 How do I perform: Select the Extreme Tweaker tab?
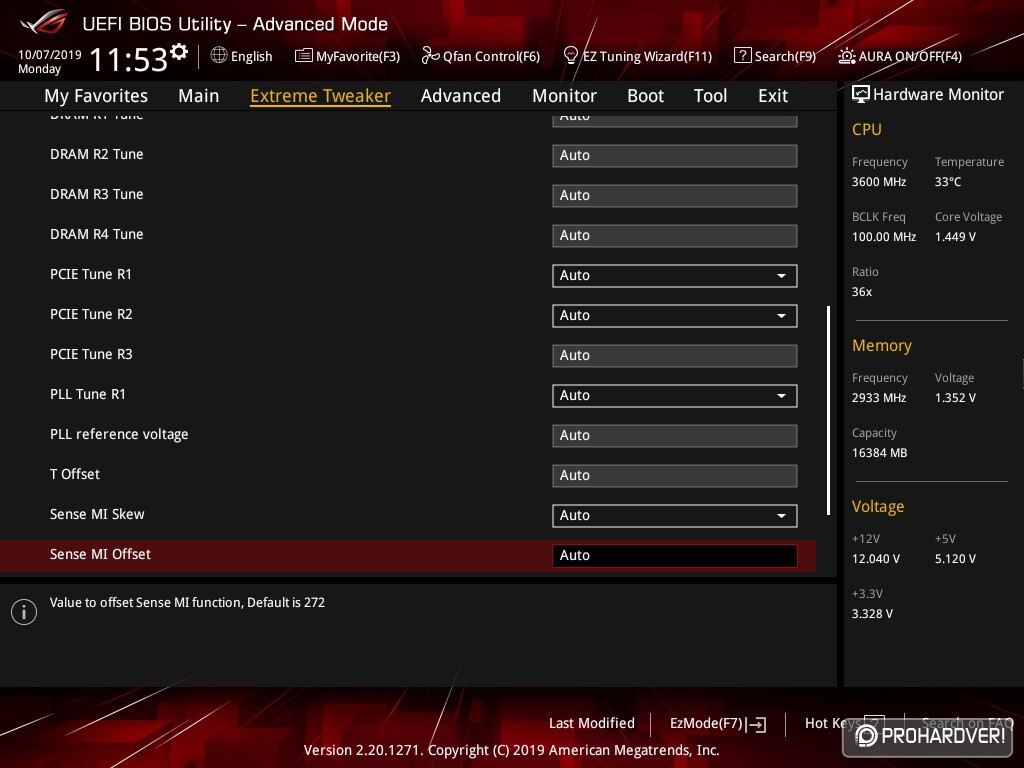point(320,96)
